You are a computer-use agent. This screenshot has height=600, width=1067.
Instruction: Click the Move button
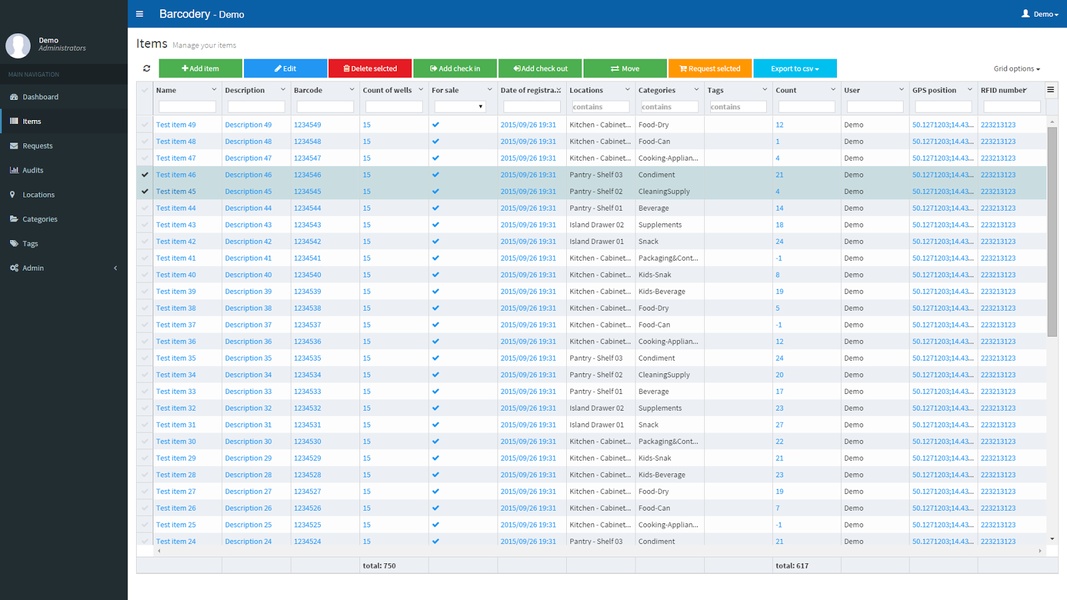625,68
